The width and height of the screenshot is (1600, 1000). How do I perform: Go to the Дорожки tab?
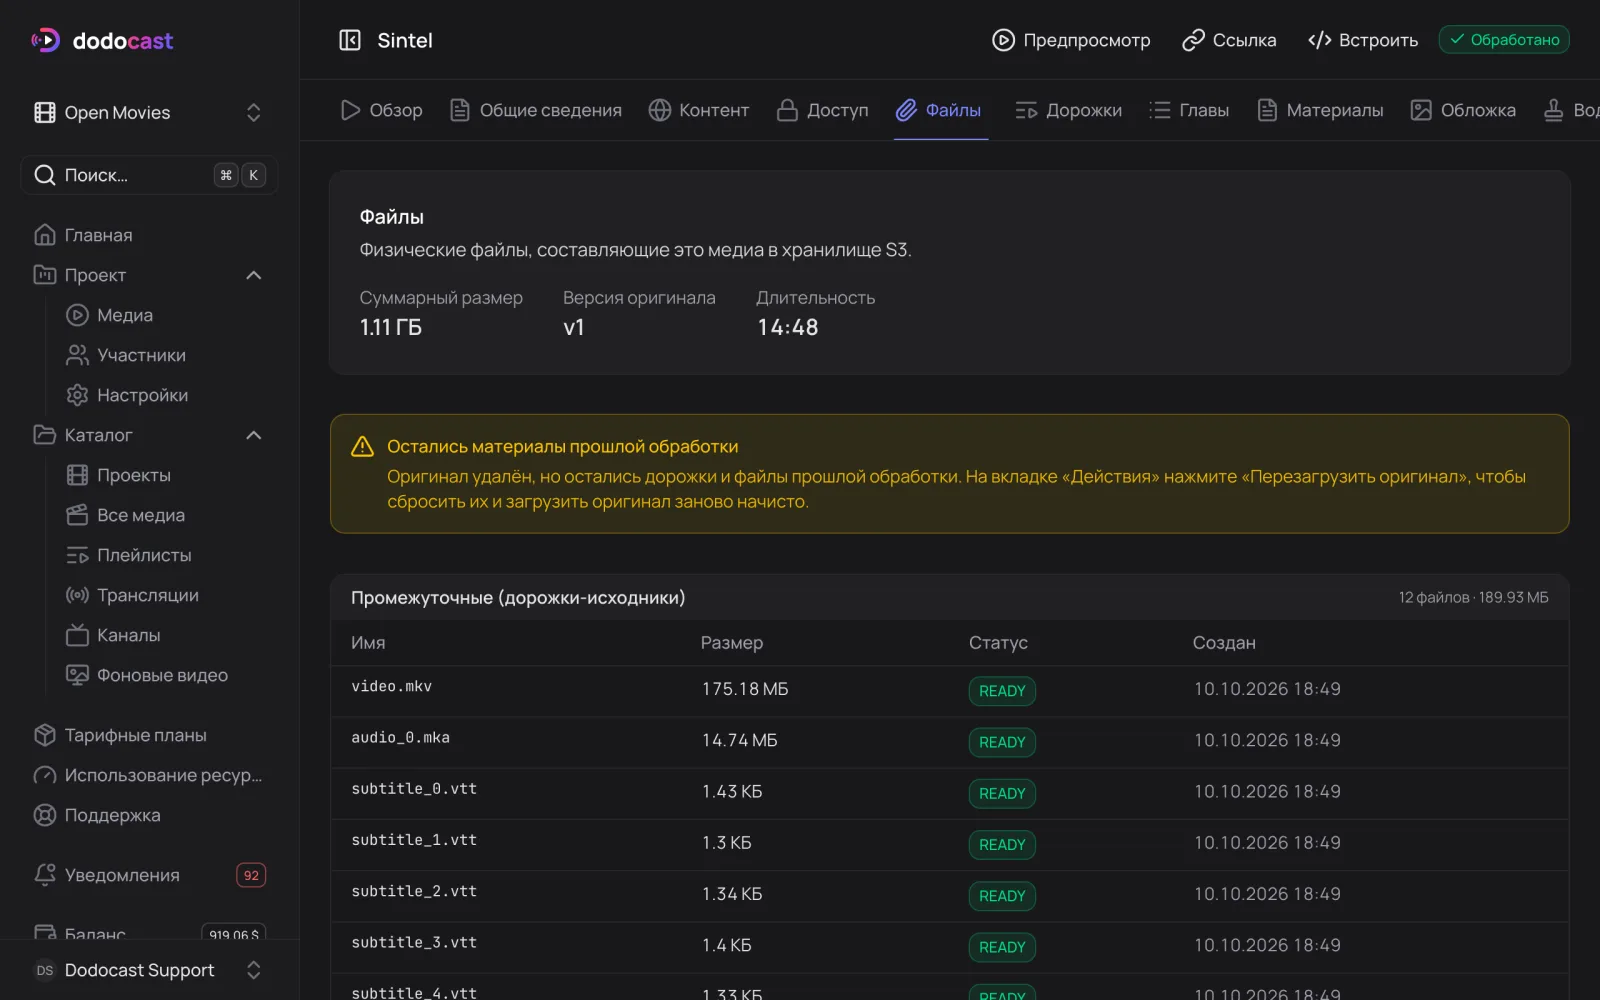pos(1068,110)
